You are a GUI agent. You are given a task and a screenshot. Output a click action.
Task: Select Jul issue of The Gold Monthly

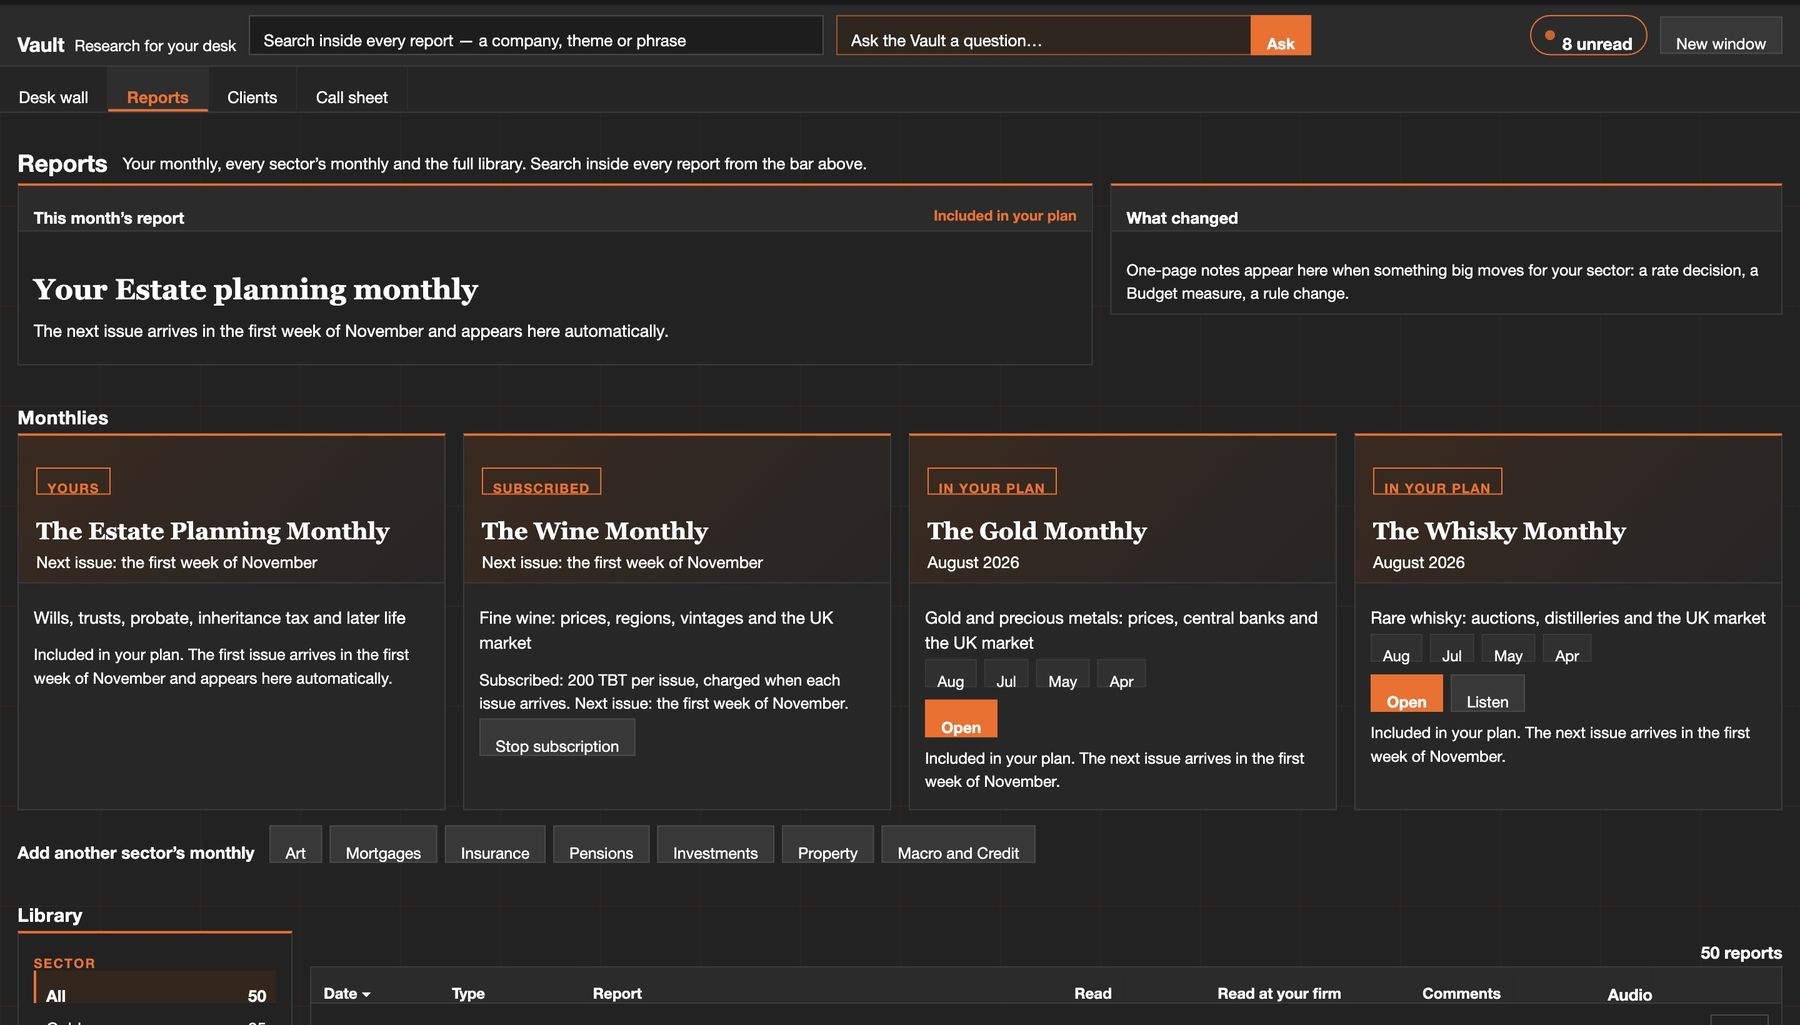point(1006,674)
